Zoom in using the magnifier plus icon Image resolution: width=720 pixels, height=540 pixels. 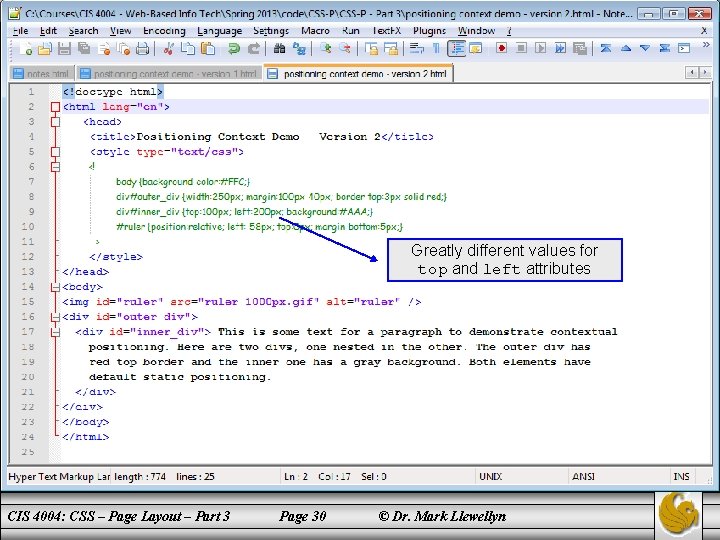point(326,48)
